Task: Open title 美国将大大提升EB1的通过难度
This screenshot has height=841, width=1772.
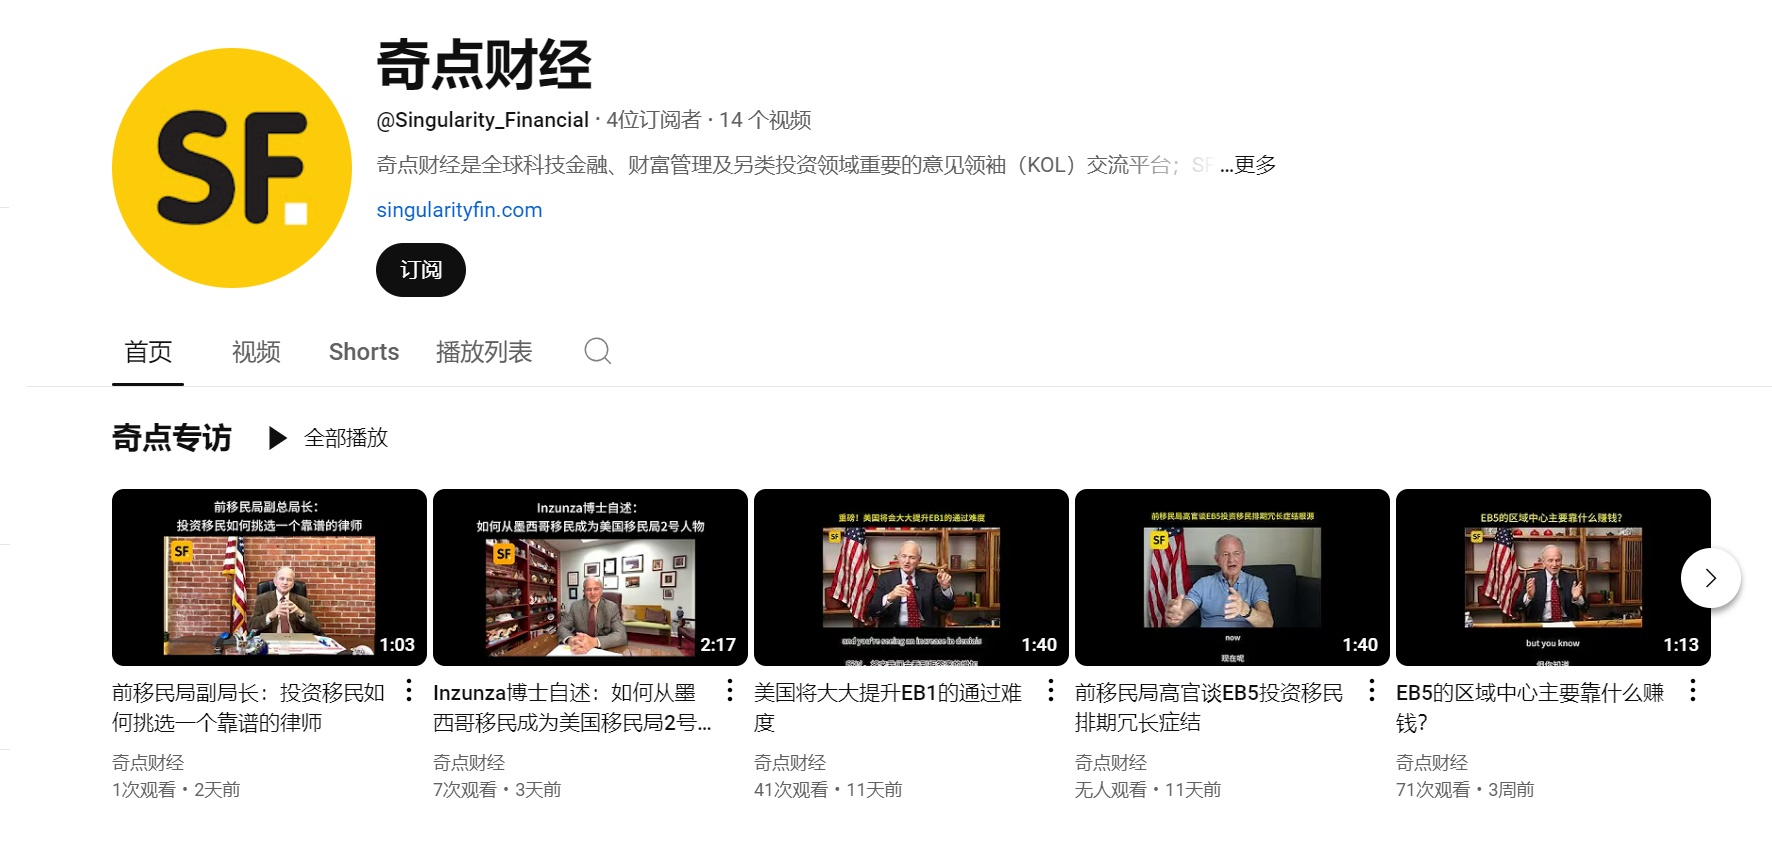Action: [888, 707]
